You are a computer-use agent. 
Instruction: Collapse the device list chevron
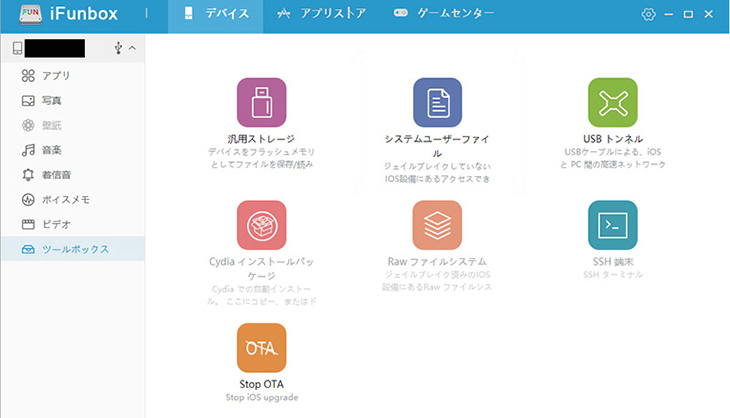tap(133, 47)
